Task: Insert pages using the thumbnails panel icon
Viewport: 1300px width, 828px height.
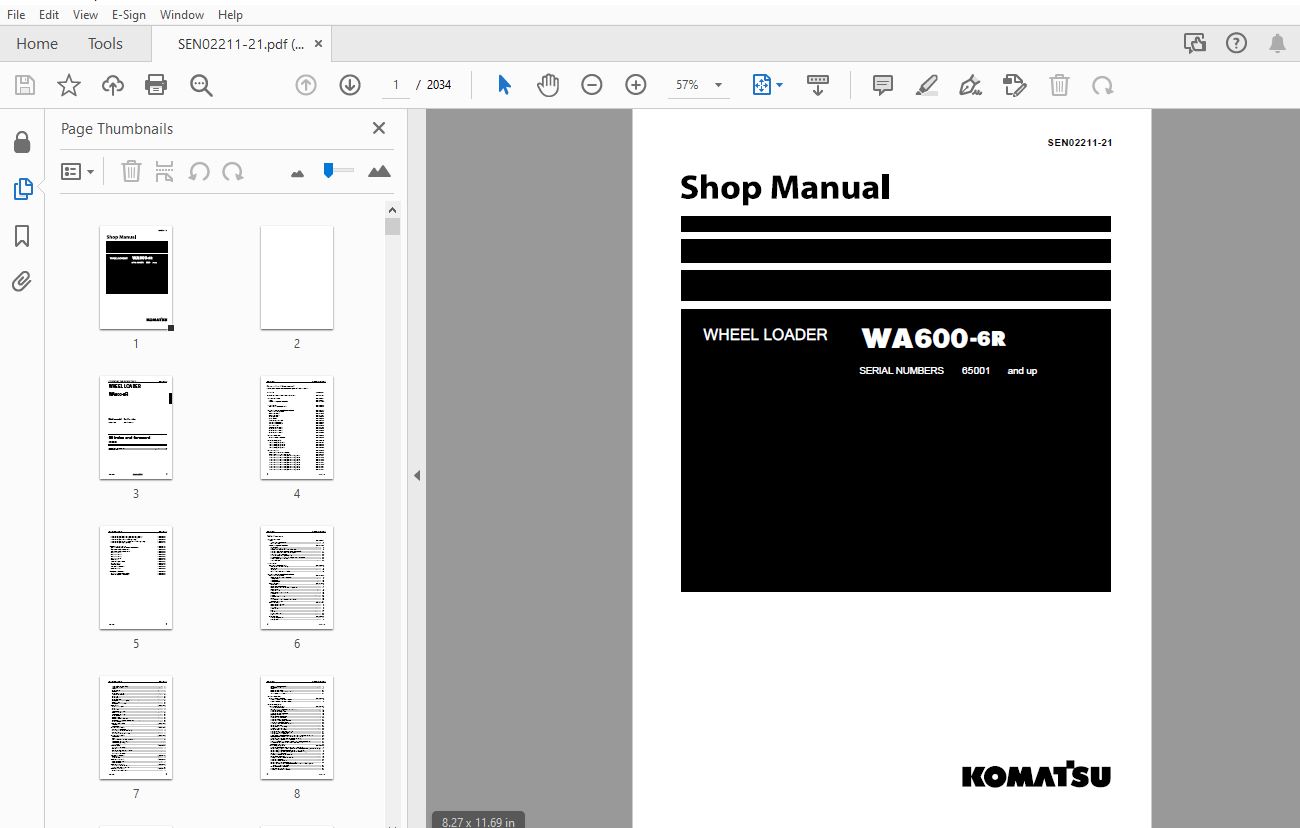Action: click(x=165, y=172)
